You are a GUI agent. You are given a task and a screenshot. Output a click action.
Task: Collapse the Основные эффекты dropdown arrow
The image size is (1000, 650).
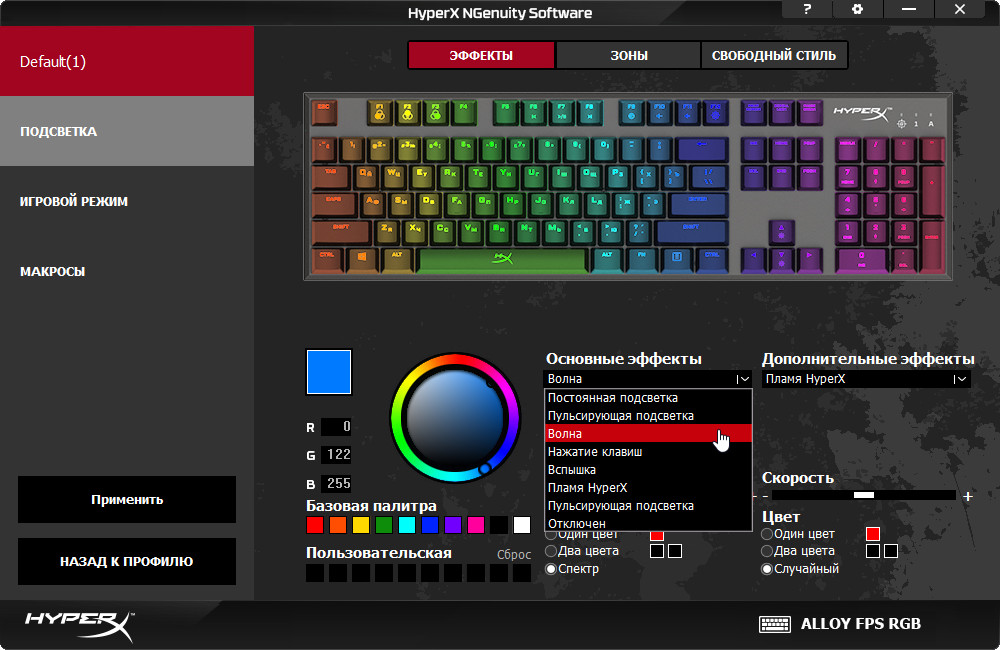click(x=743, y=379)
